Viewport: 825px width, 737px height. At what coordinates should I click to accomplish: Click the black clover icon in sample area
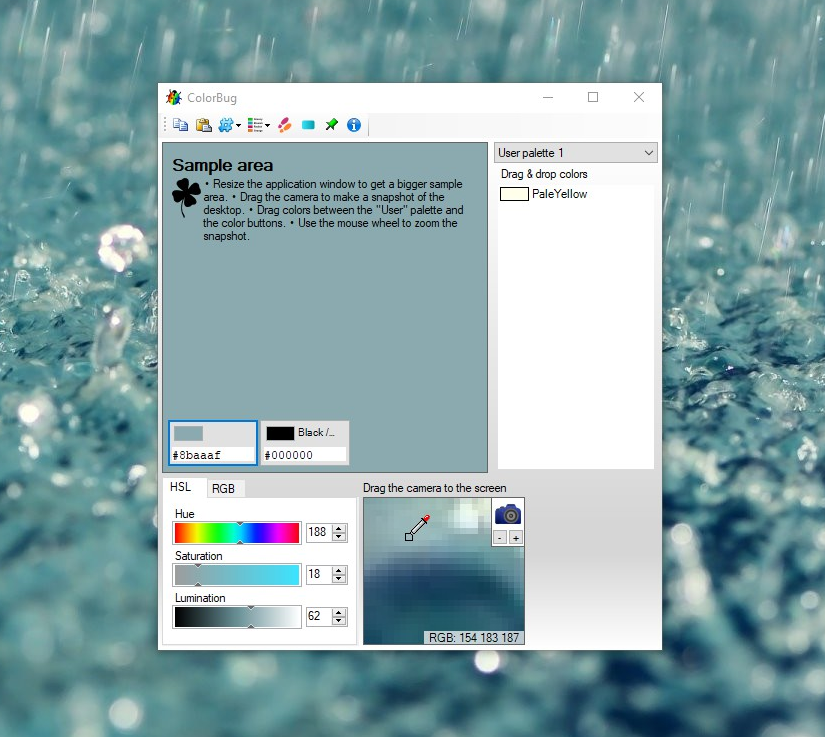(x=186, y=197)
